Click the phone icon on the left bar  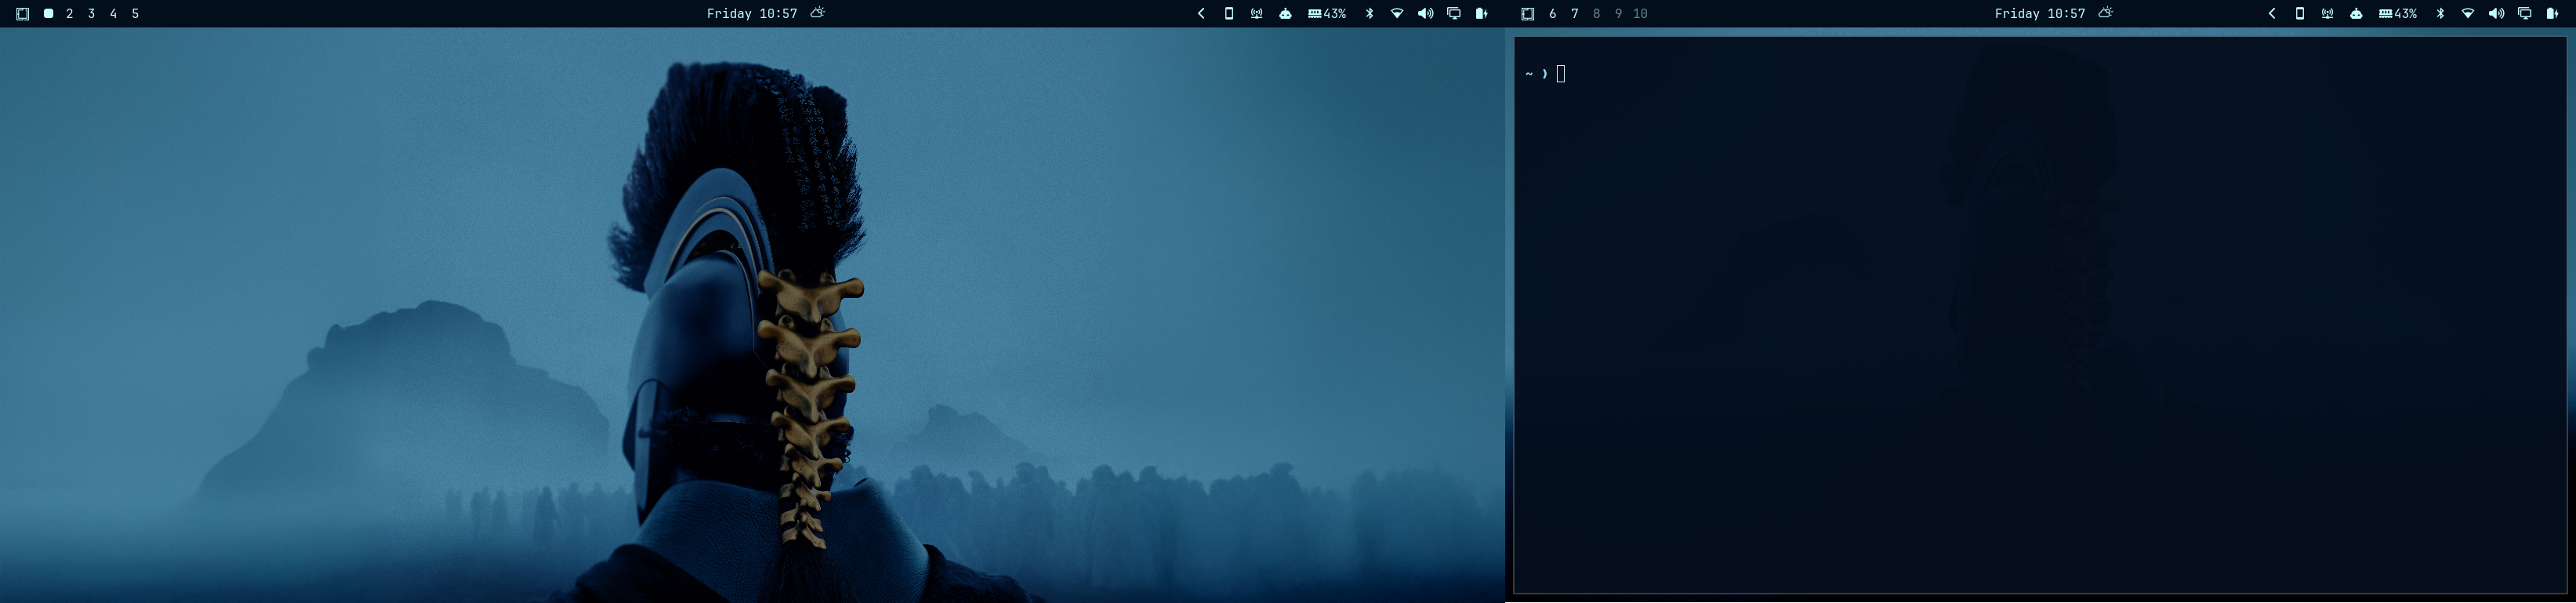pos(1229,14)
